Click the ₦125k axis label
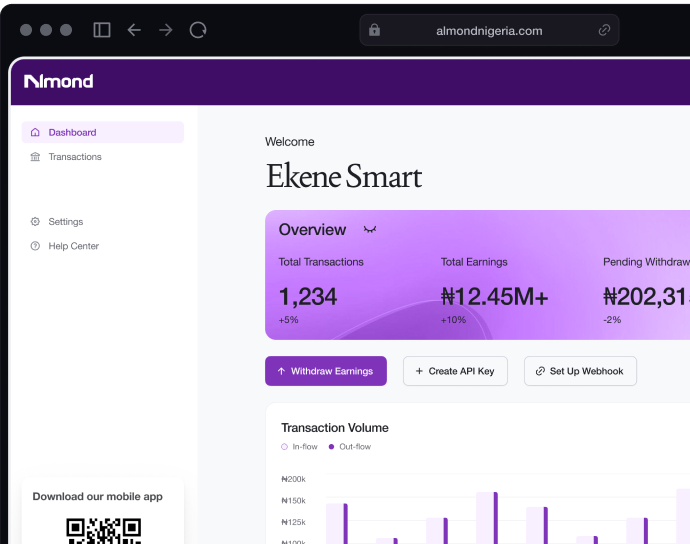The height and width of the screenshot is (544, 690). tap(293, 522)
